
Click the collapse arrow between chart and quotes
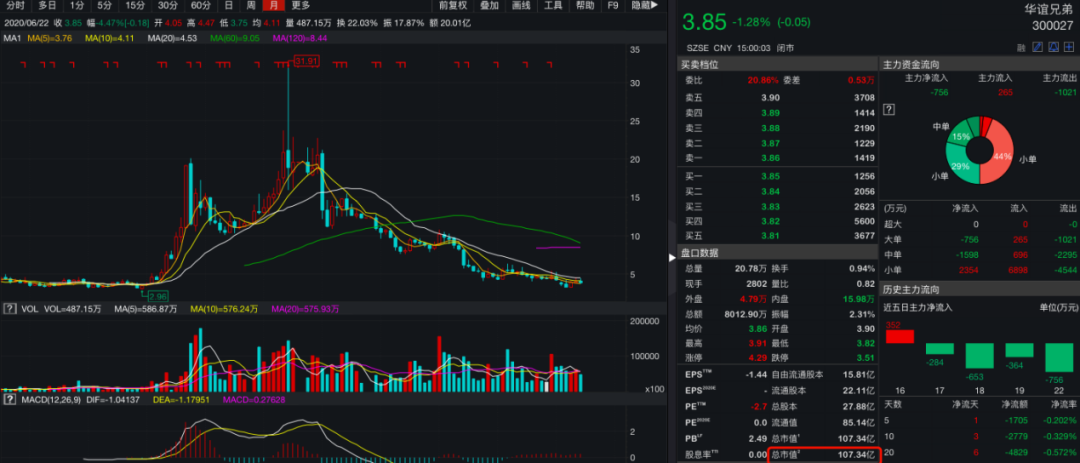click(671, 257)
